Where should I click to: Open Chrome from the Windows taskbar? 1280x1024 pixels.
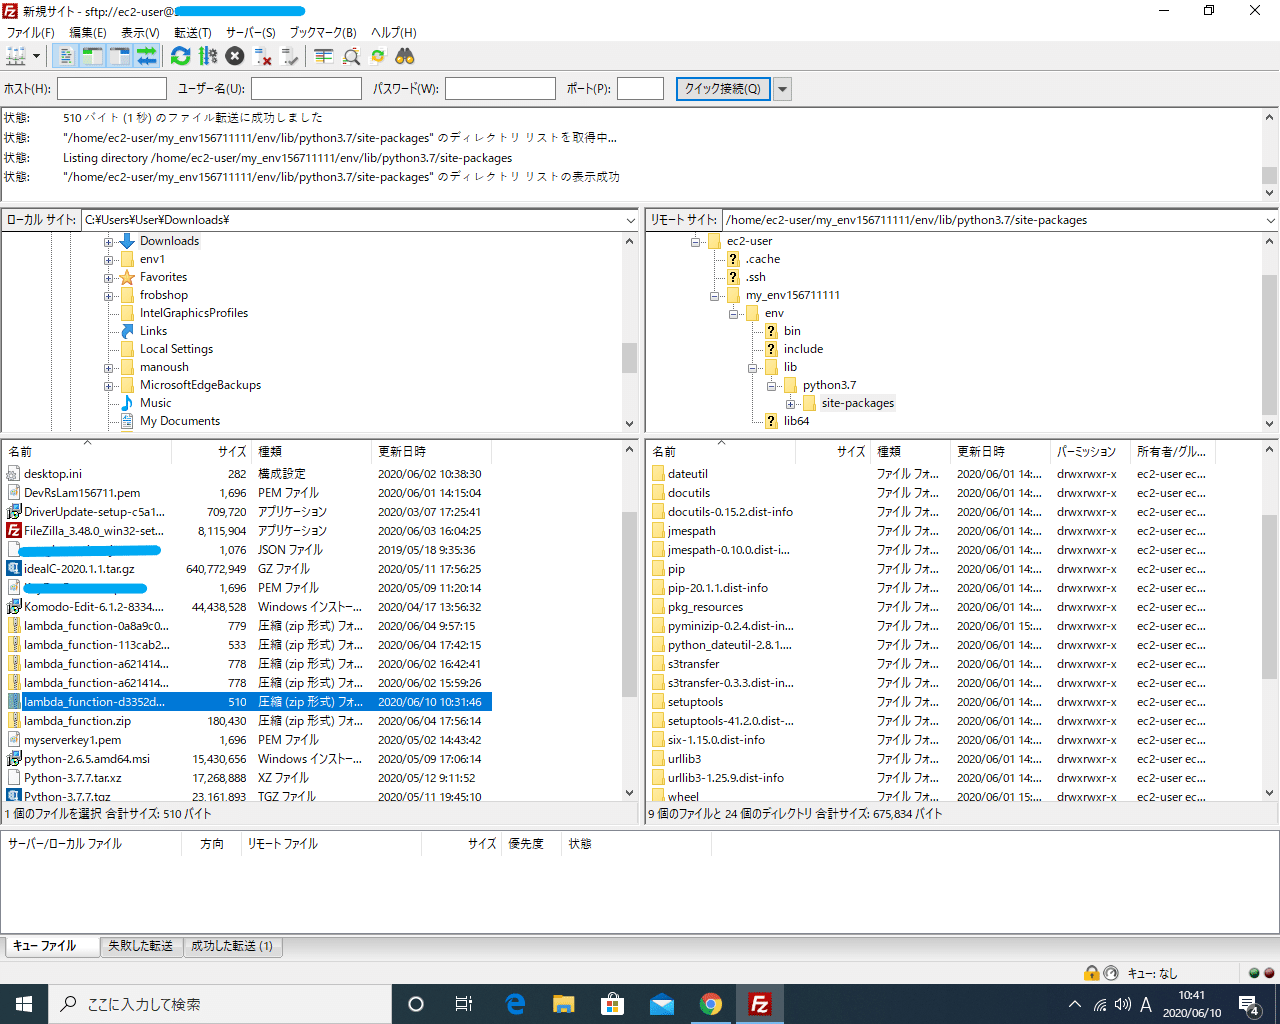pyautogui.click(x=711, y=1004)
